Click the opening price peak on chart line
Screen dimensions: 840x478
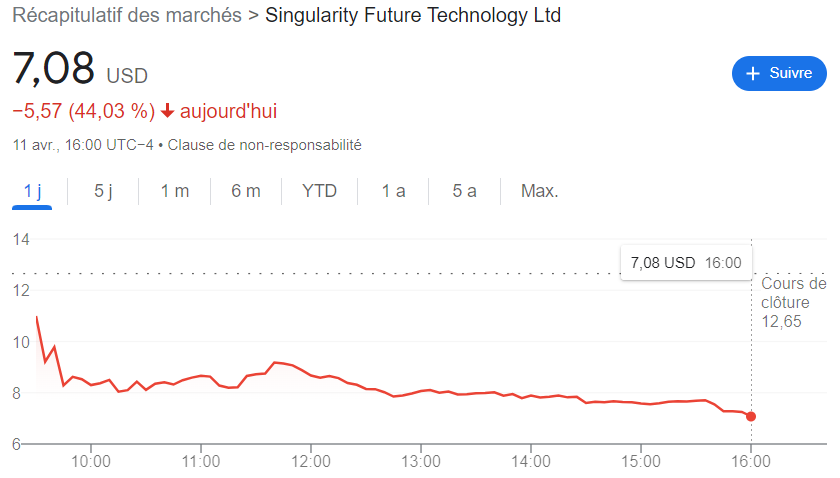[x=37, y=317]
